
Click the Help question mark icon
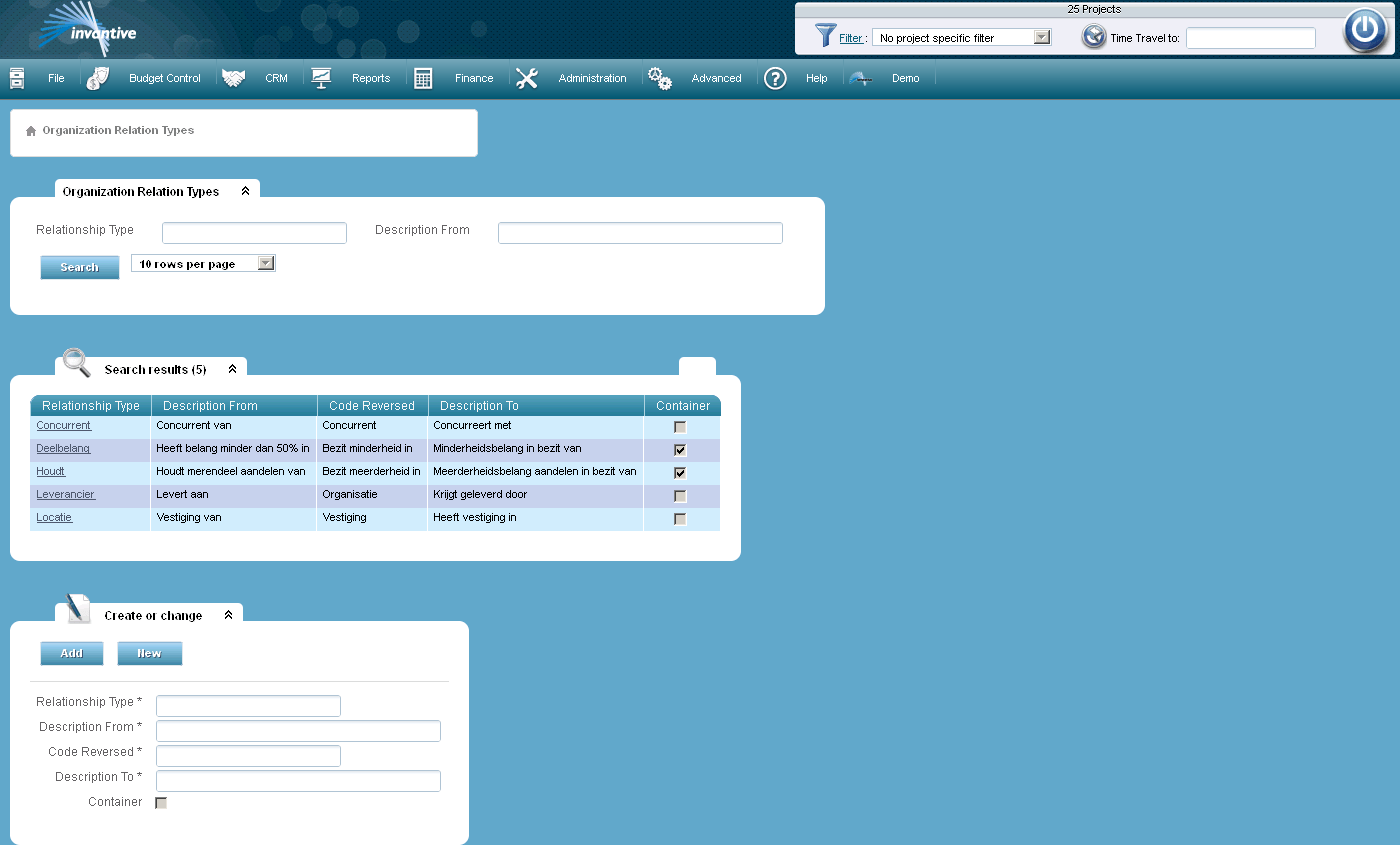[775, 78]
